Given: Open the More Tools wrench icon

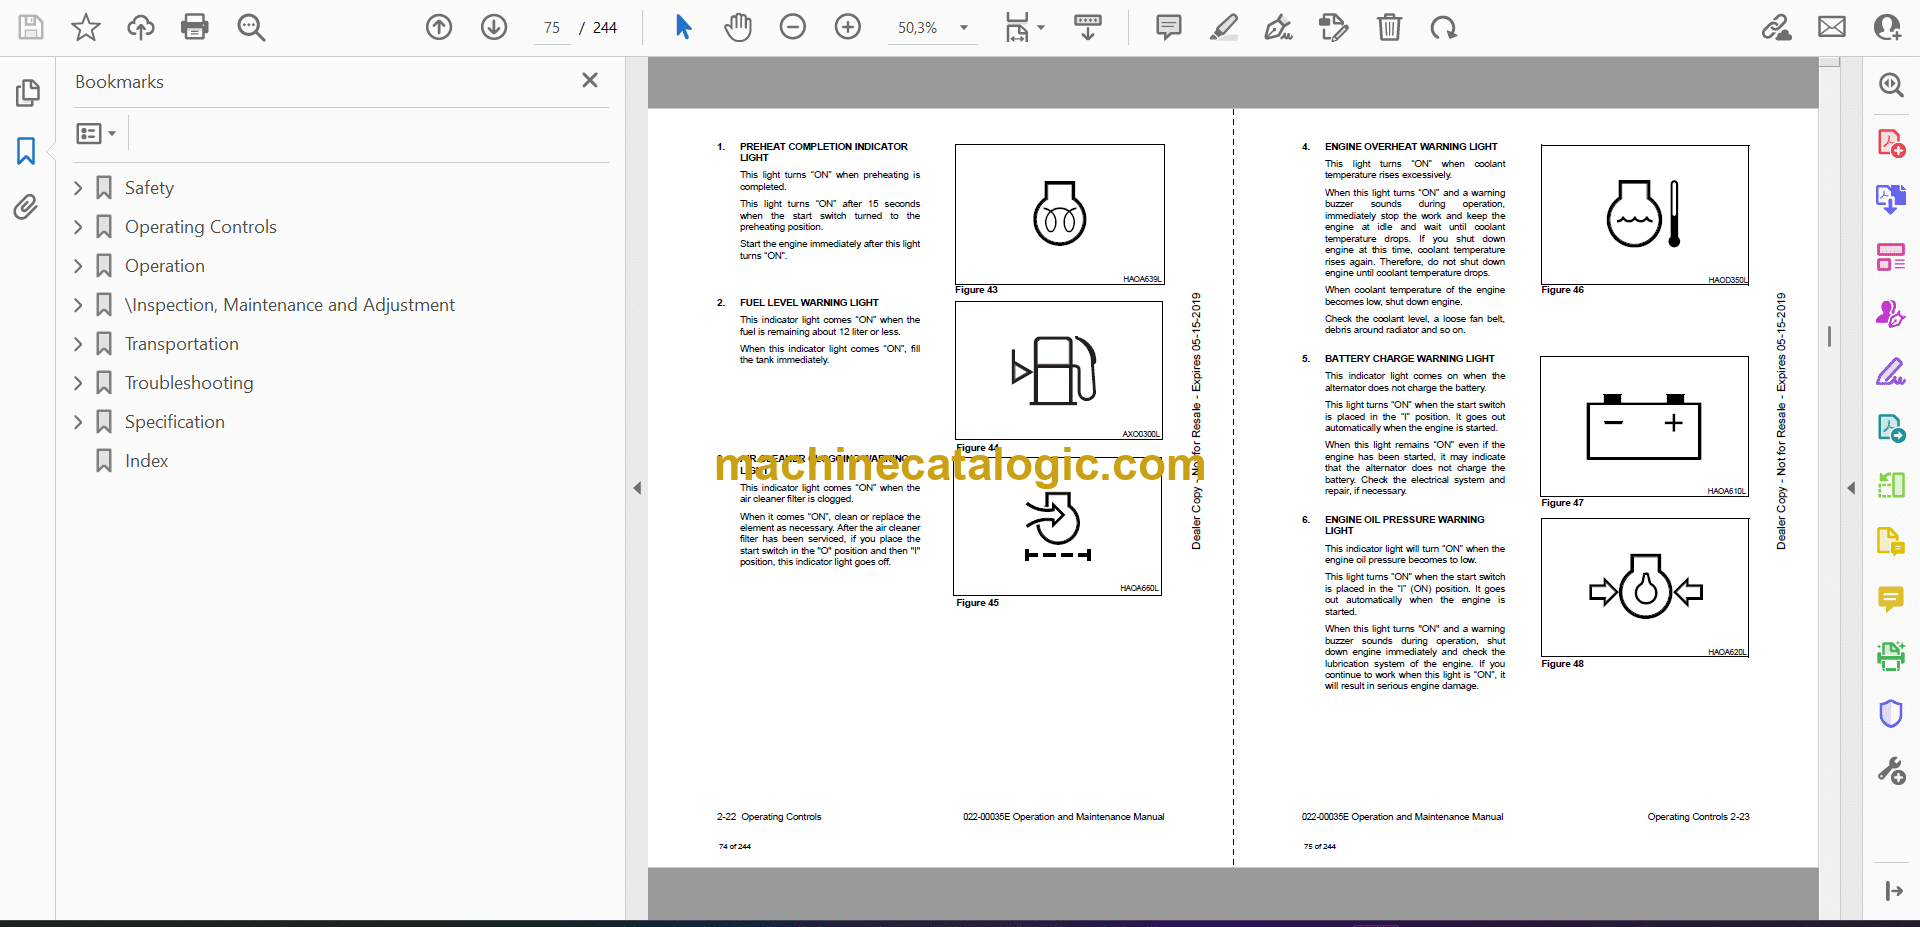Looking at the screenshot, I should coord(1890,771).
